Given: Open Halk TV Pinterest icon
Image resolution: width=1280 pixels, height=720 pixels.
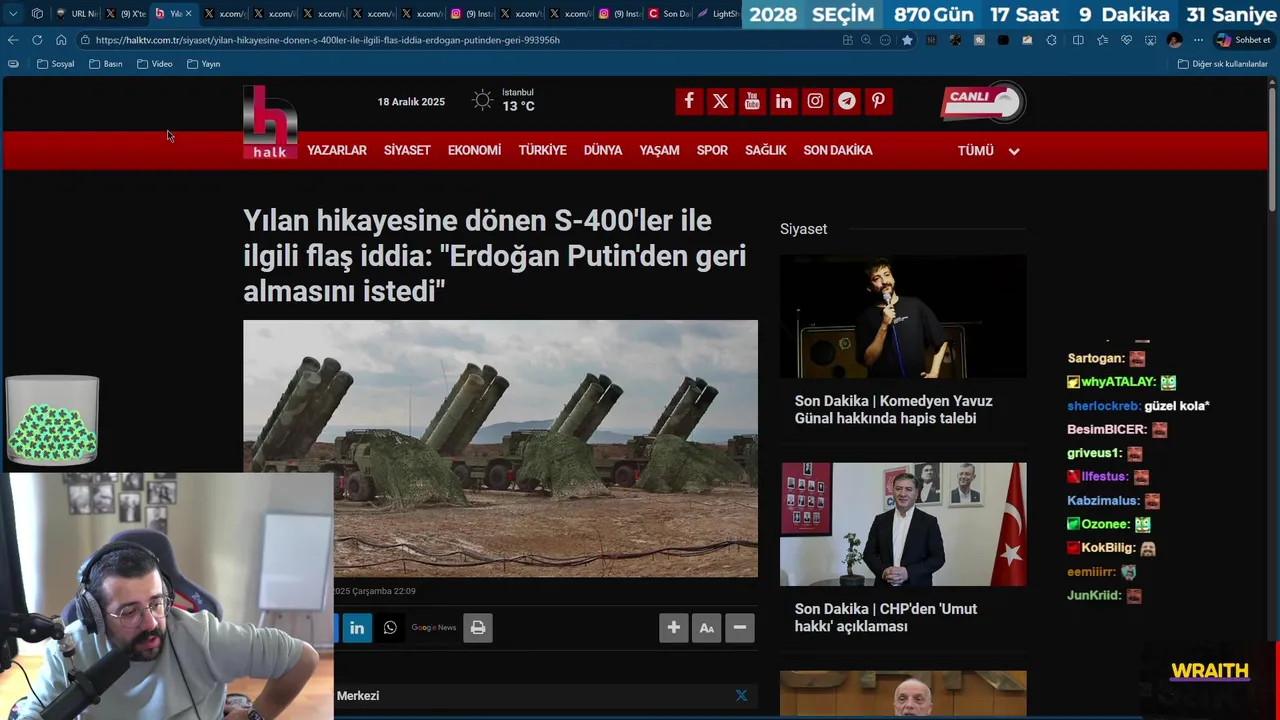Looking at the screenshot, I should coord(878,101).
